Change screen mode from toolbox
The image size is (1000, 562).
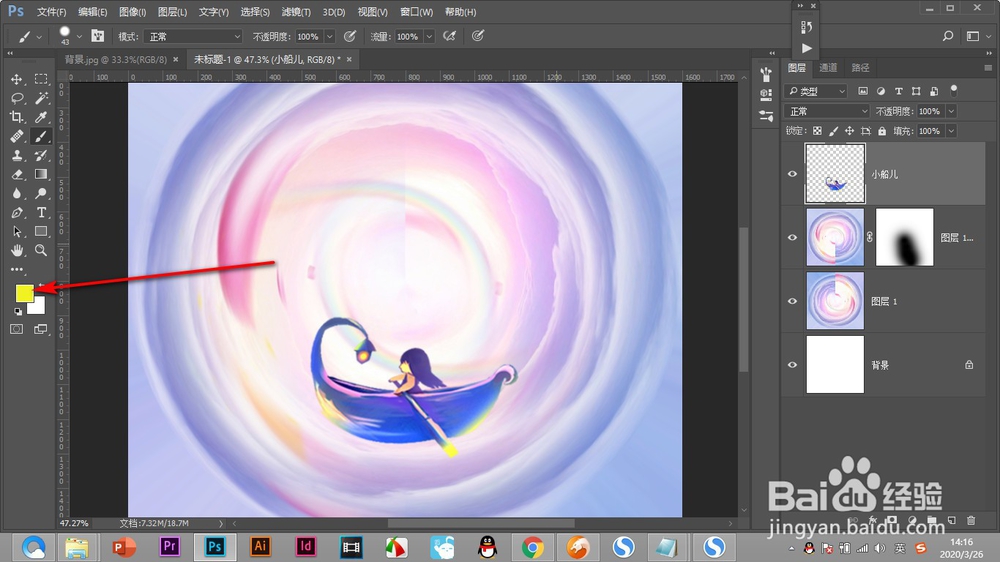40,329
